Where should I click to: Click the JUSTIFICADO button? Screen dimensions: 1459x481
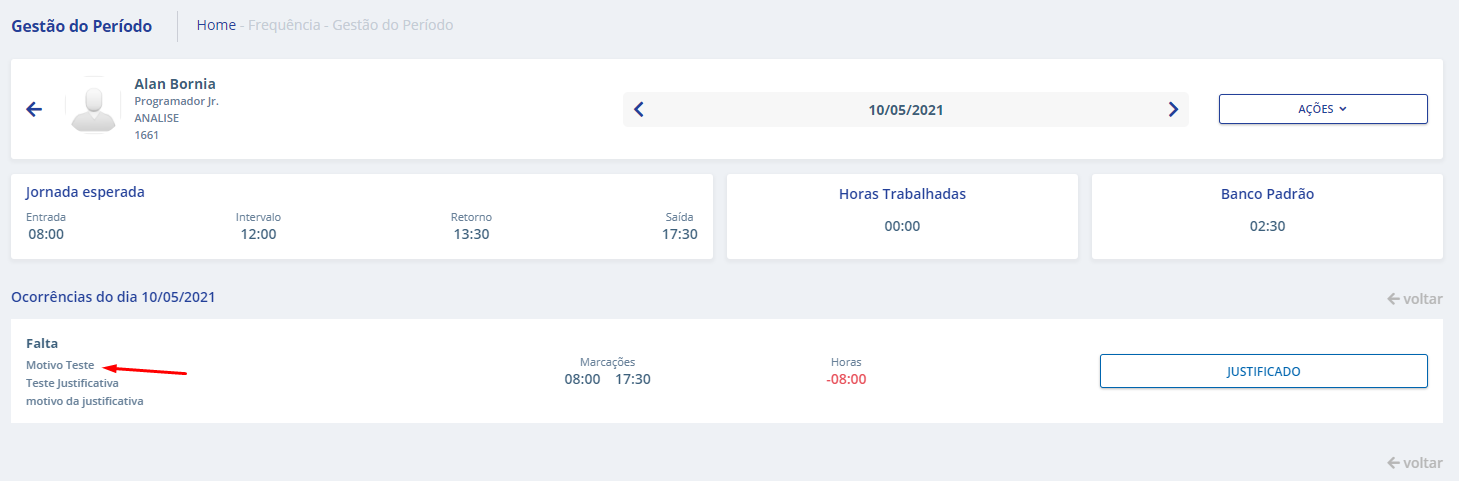[1263, 371]
